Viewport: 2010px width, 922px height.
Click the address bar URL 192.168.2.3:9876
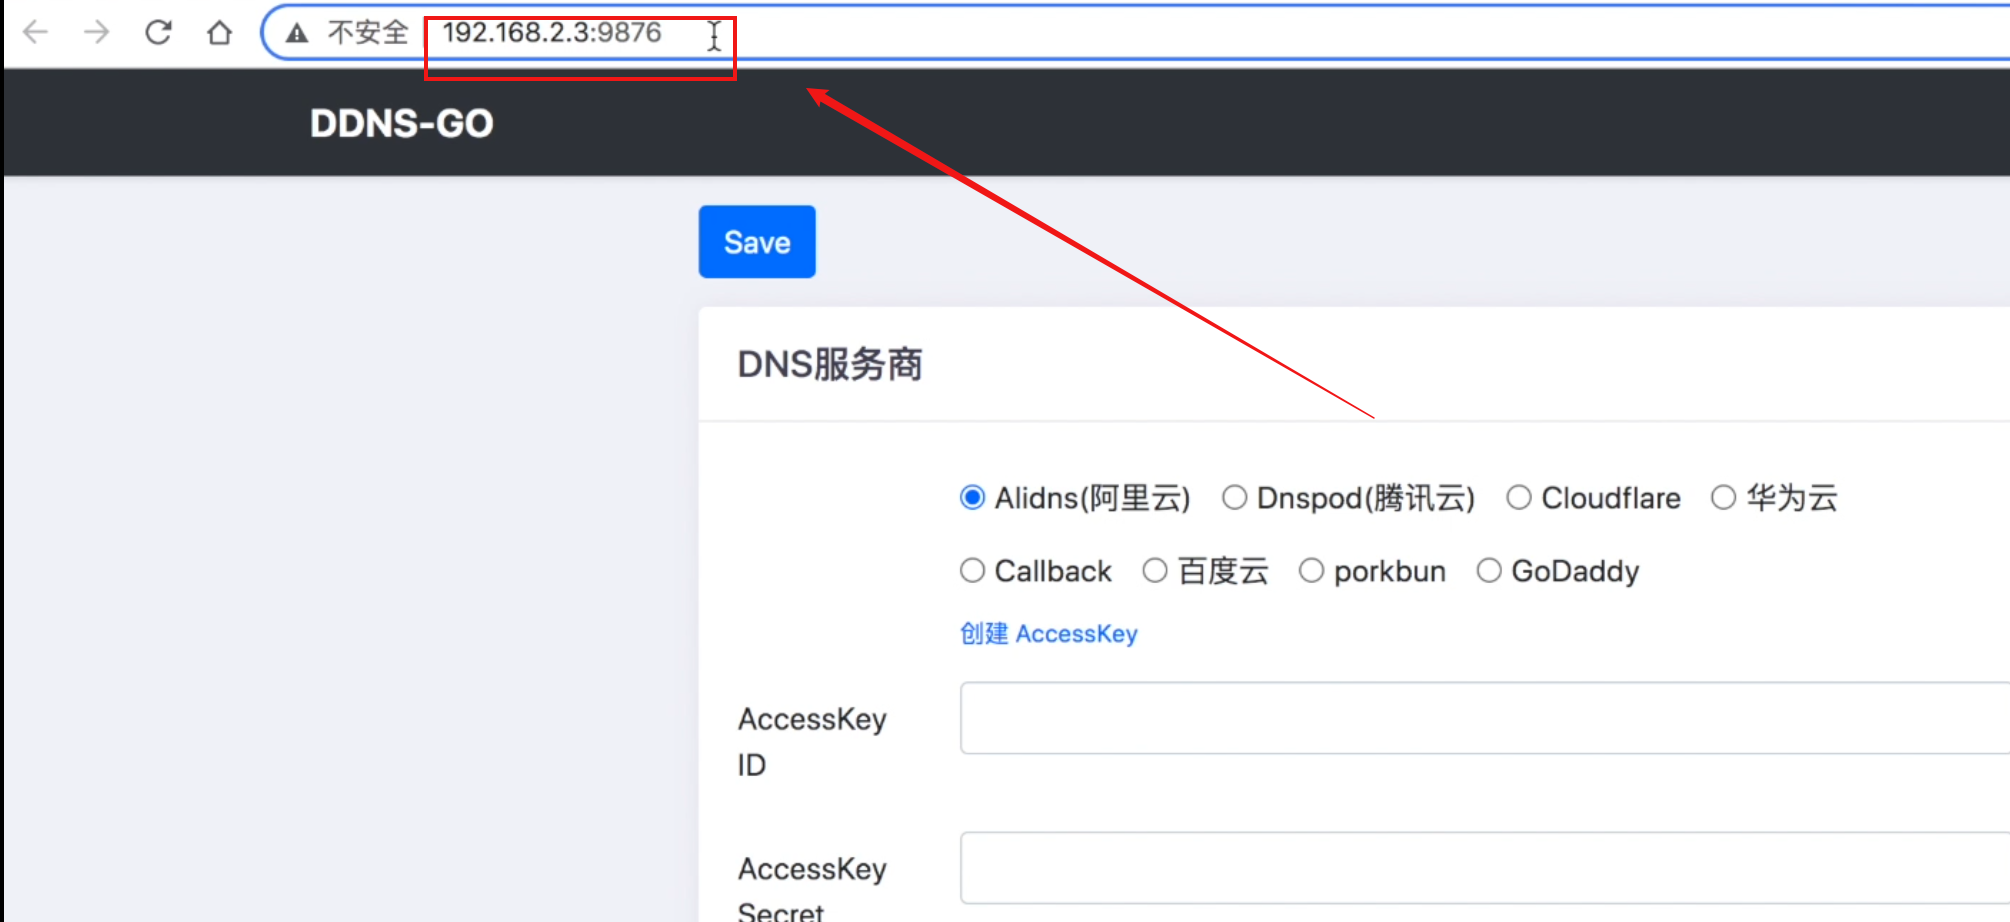tap(553, 33)
